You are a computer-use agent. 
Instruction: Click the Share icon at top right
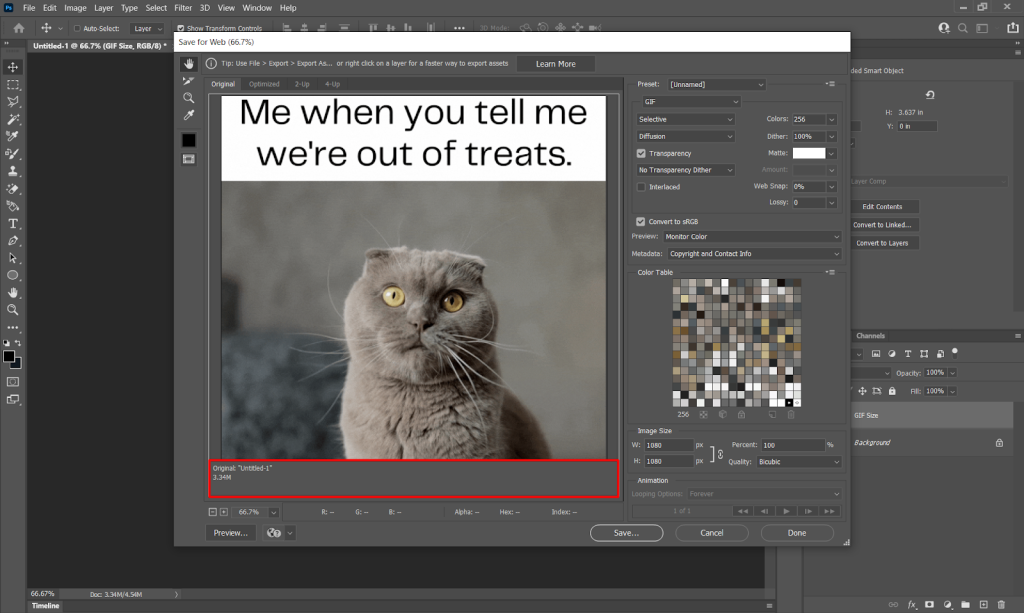1012,28
